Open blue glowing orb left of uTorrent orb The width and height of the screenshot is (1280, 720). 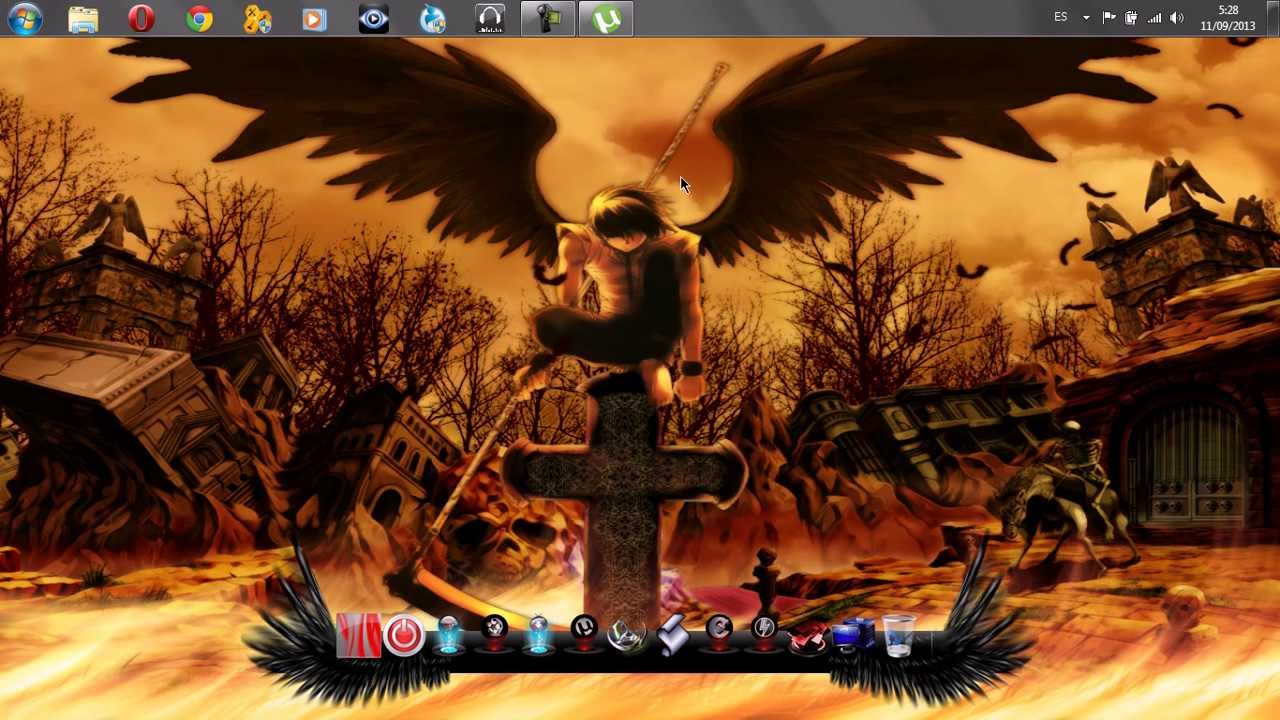click(539, 635)
